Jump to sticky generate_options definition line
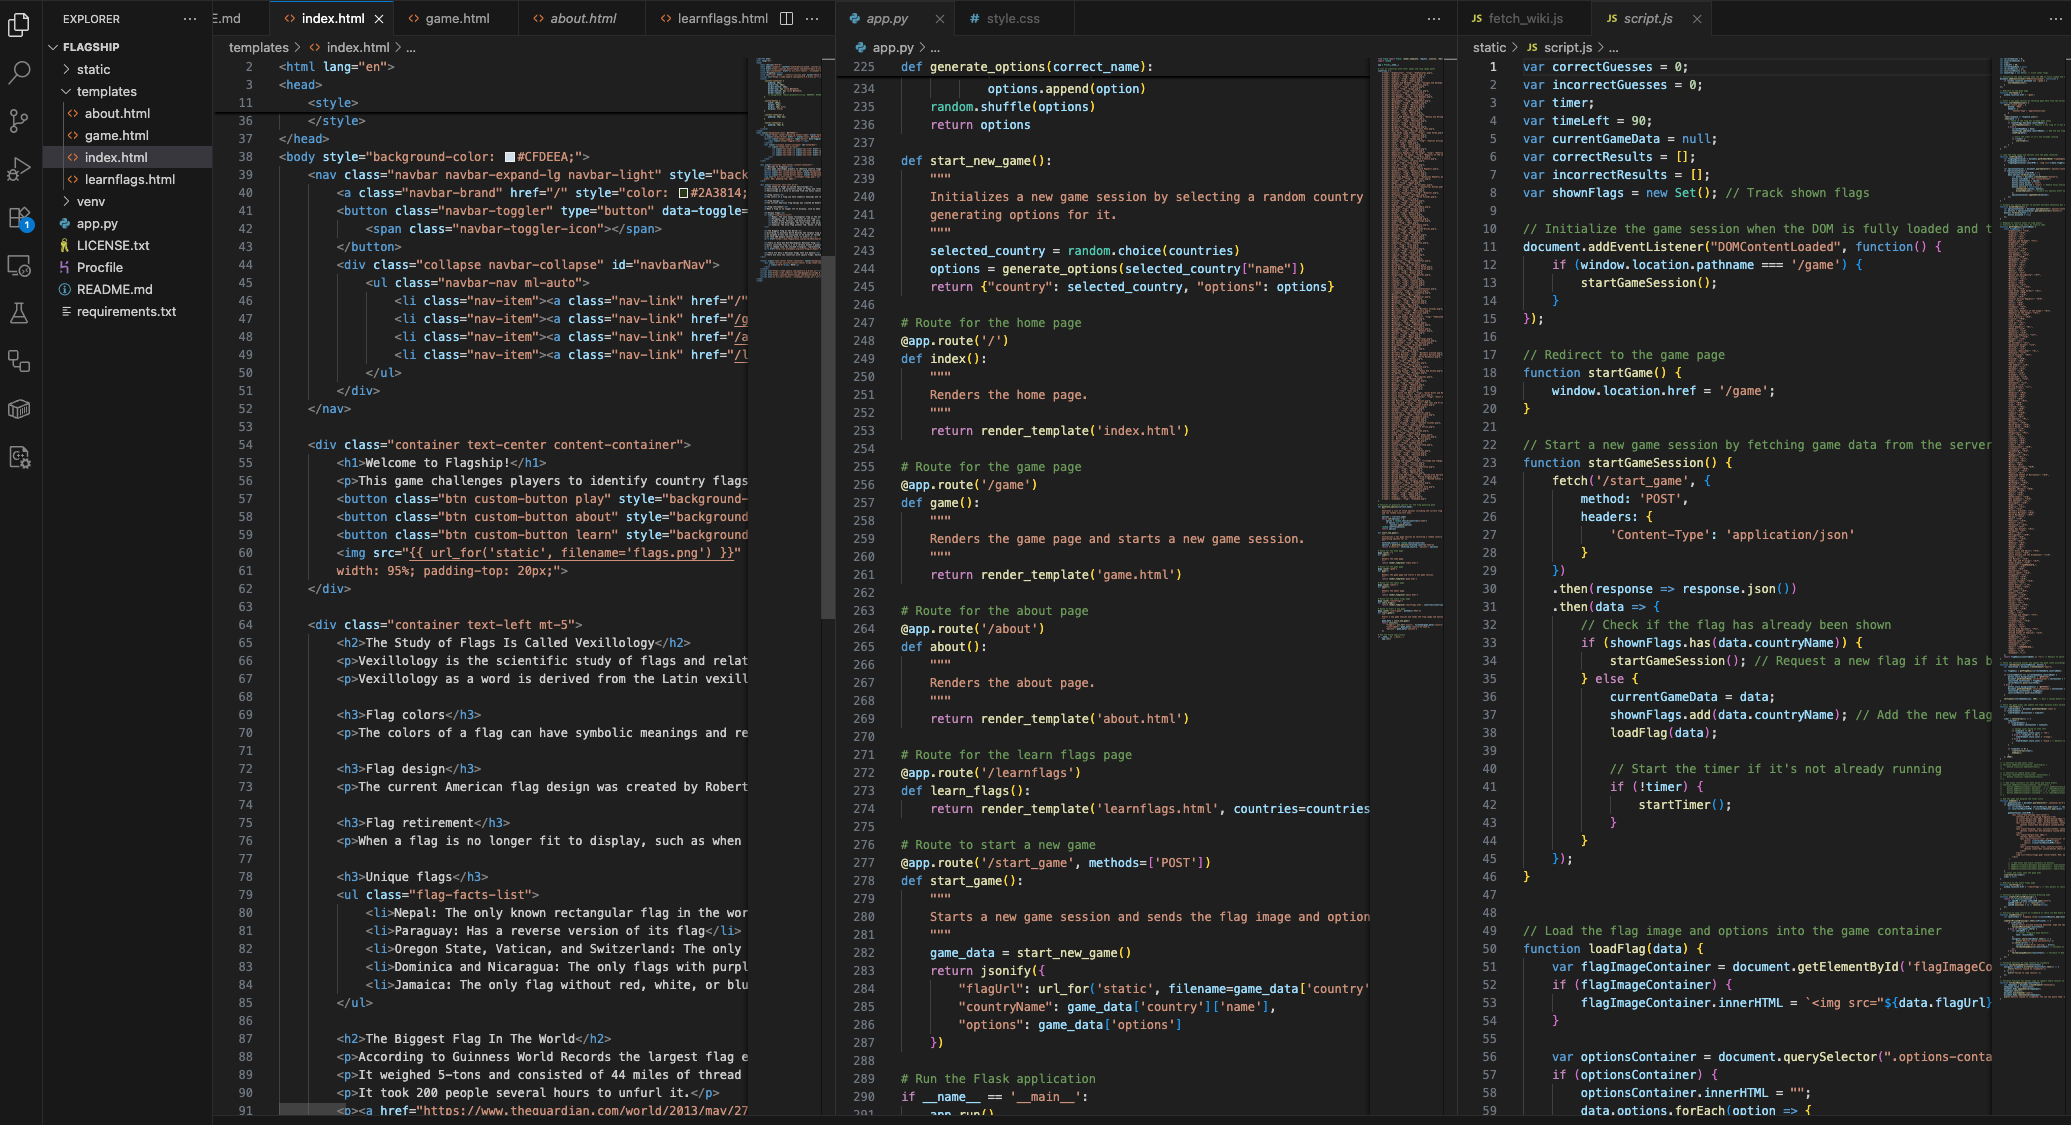The width and height of the screenshot is (2071, 1125). pos(1026,67)
